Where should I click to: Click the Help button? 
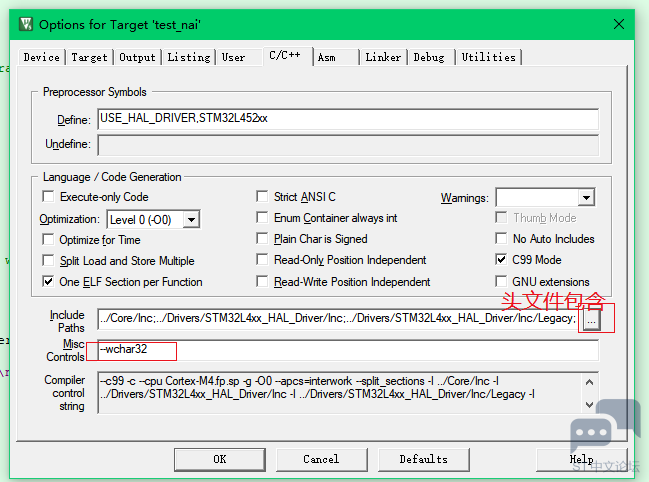[x=582, y=459]
